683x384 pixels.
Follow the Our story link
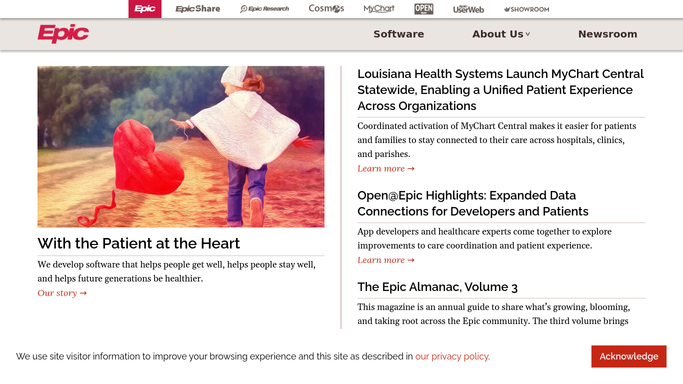pos(62,293)
